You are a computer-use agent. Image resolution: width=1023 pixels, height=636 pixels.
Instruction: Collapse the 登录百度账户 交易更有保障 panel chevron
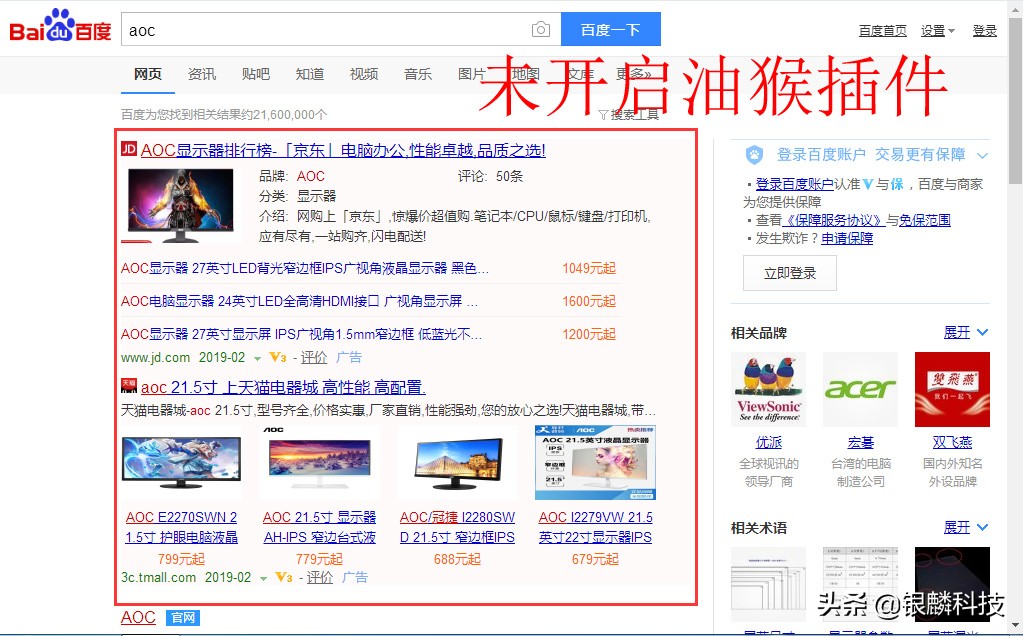982,155
